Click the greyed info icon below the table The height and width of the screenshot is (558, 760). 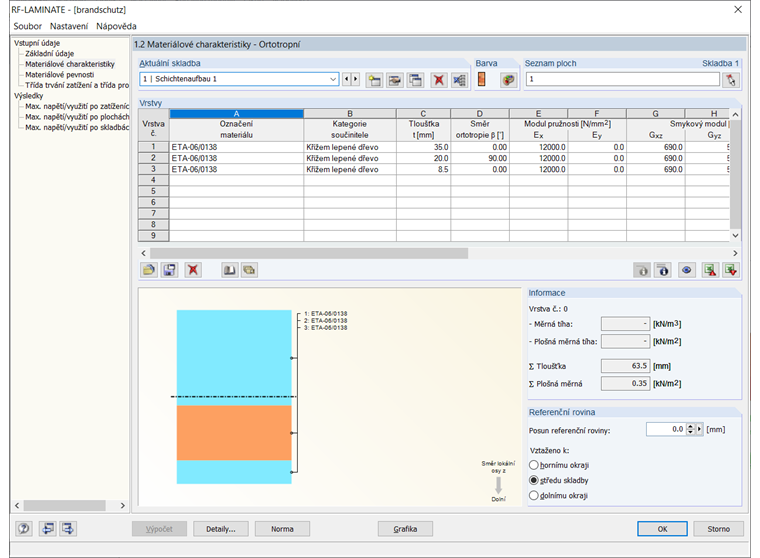[x=642, y=270]
